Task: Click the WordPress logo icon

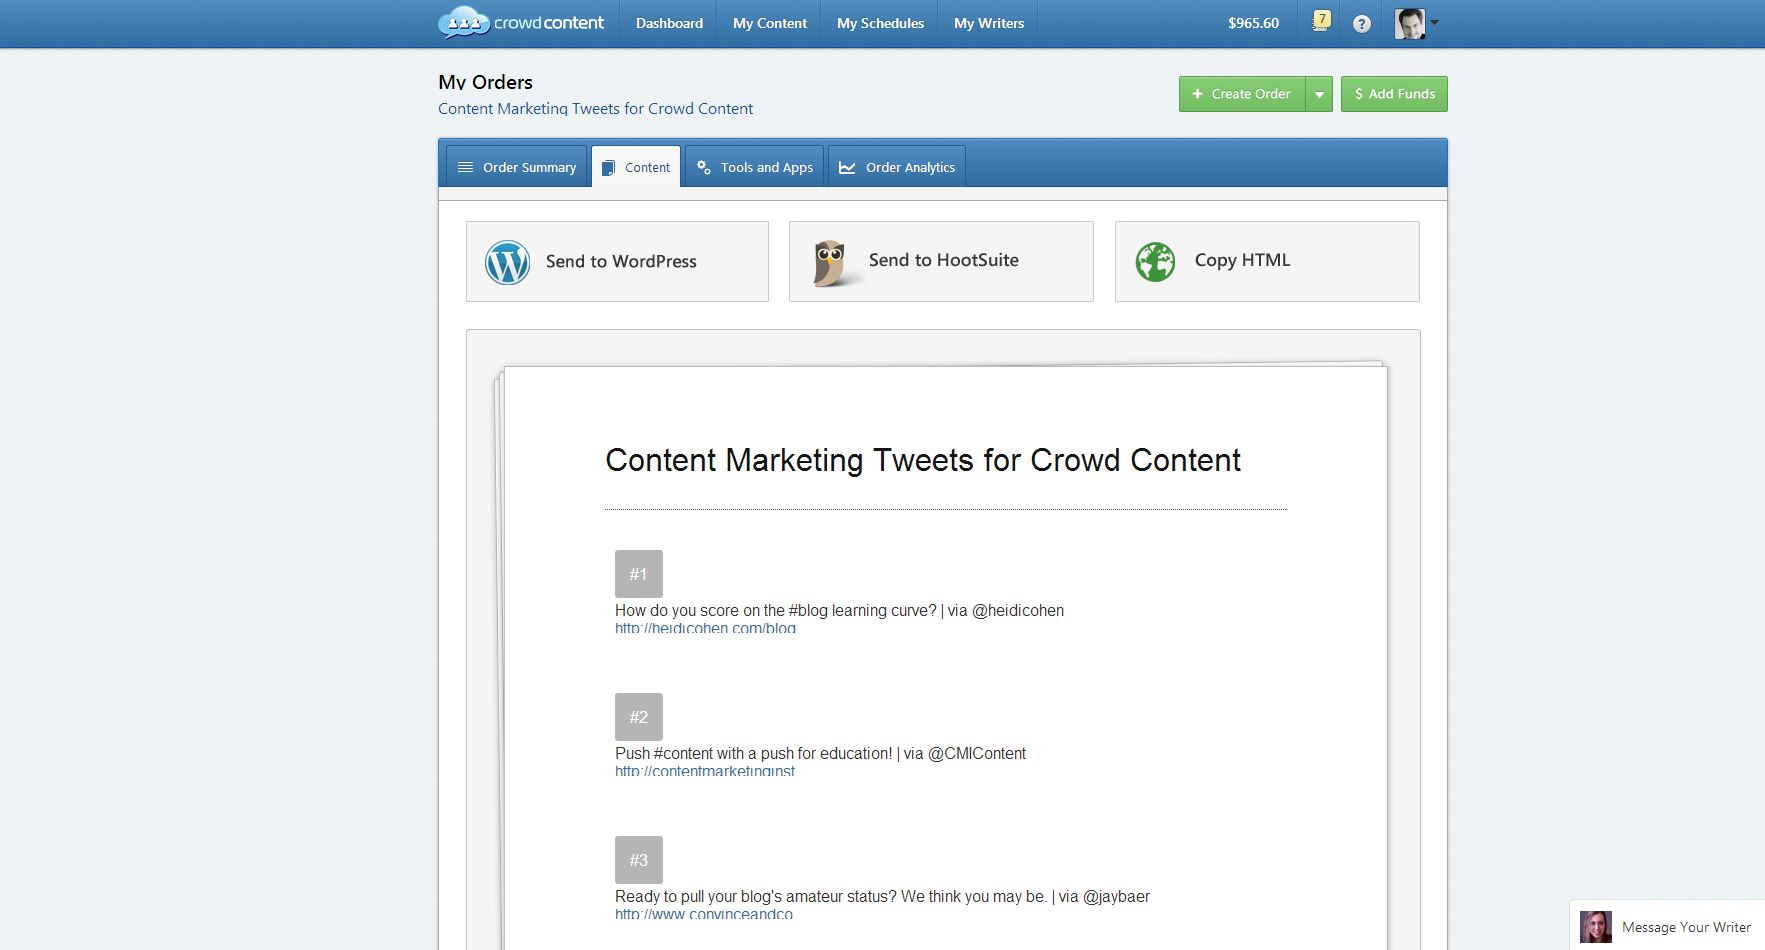Action: pyautogui.click(x=507, y=262)
